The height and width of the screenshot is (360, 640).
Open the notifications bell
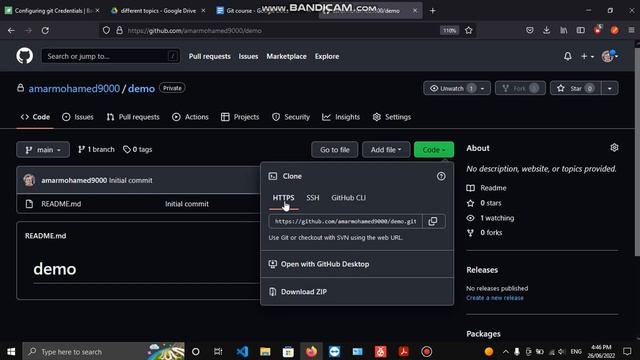point(567,56)
